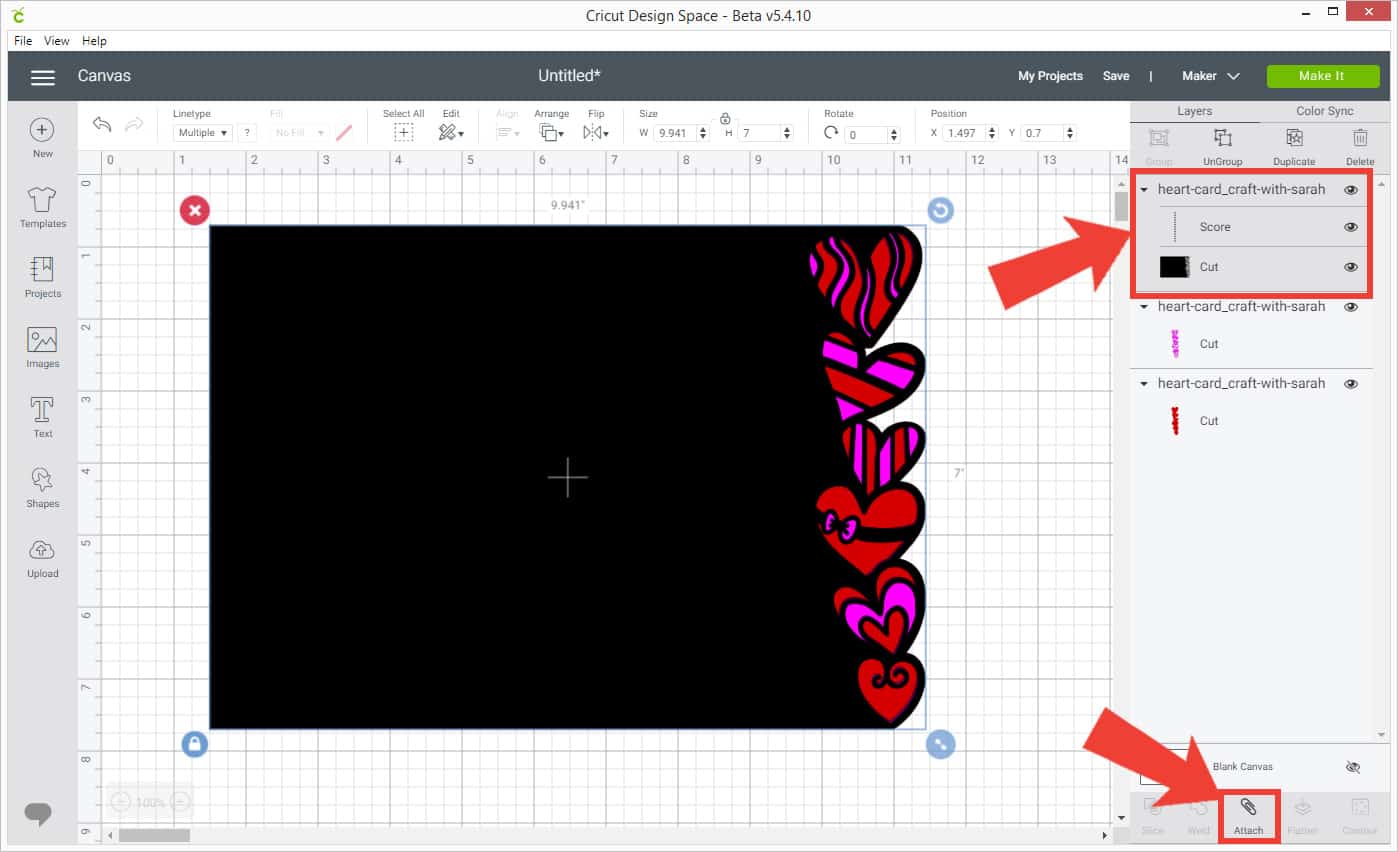
Task: Open the Fill dropdown
Action: pos(301,132)
